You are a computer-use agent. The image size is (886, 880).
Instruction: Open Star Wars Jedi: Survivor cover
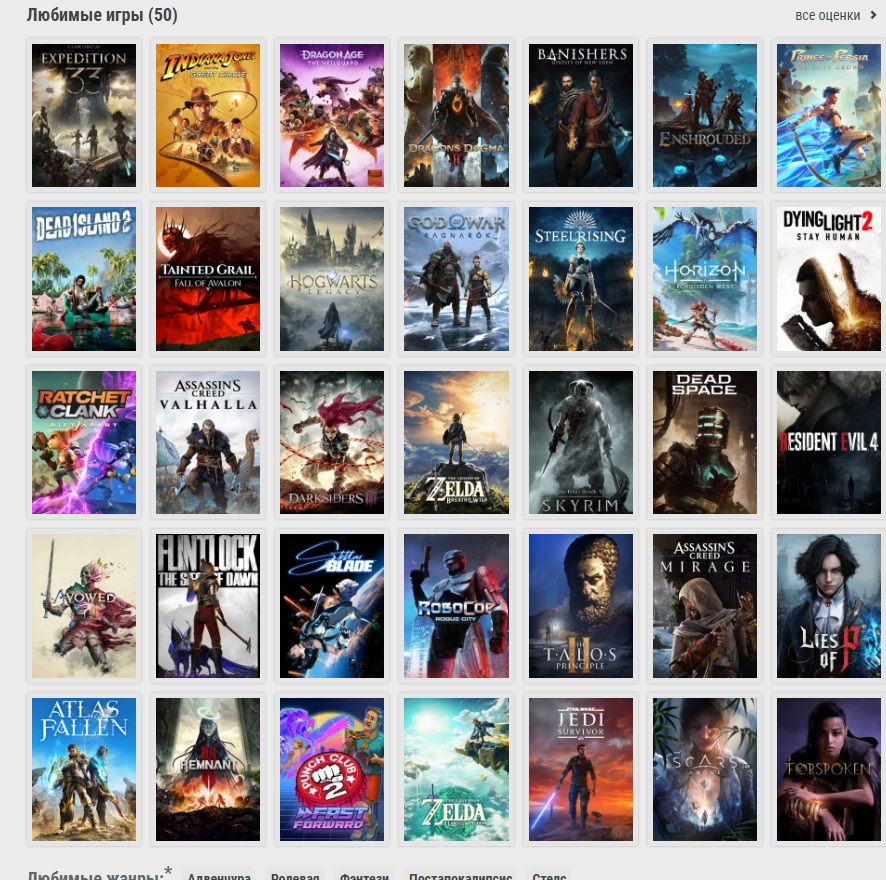(x=581, y=769)
